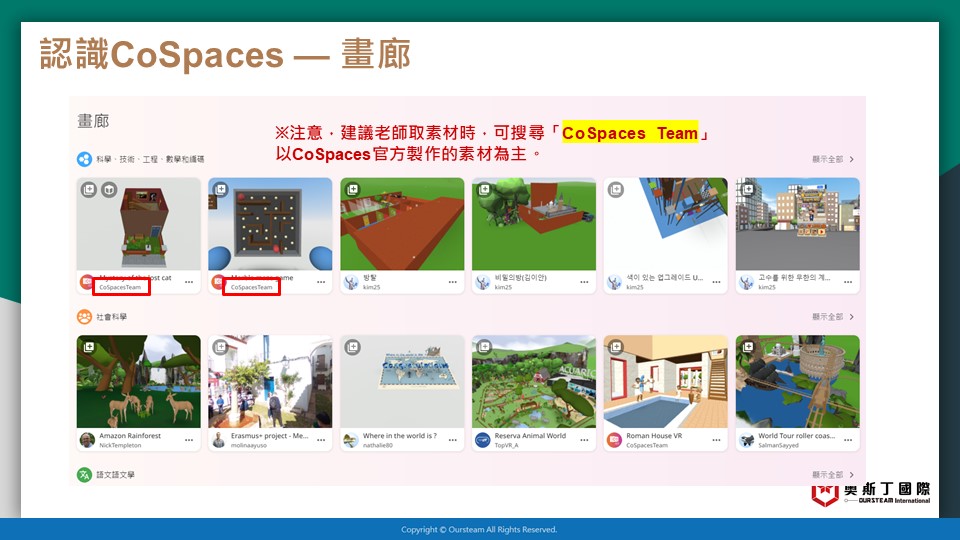Click the 科學、技術、工程、數學和編碼 category label
The height and width of the screenshot is (540, 960).
pyautogui.click(x=150, y=159)
